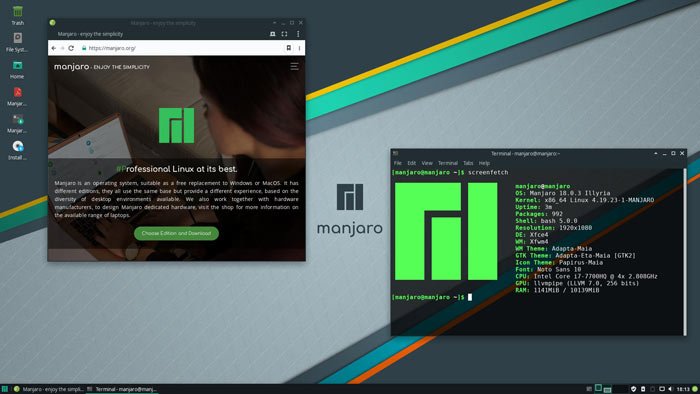Go back in the browser window
Screen dimensions: 700x394
(54, 48)
